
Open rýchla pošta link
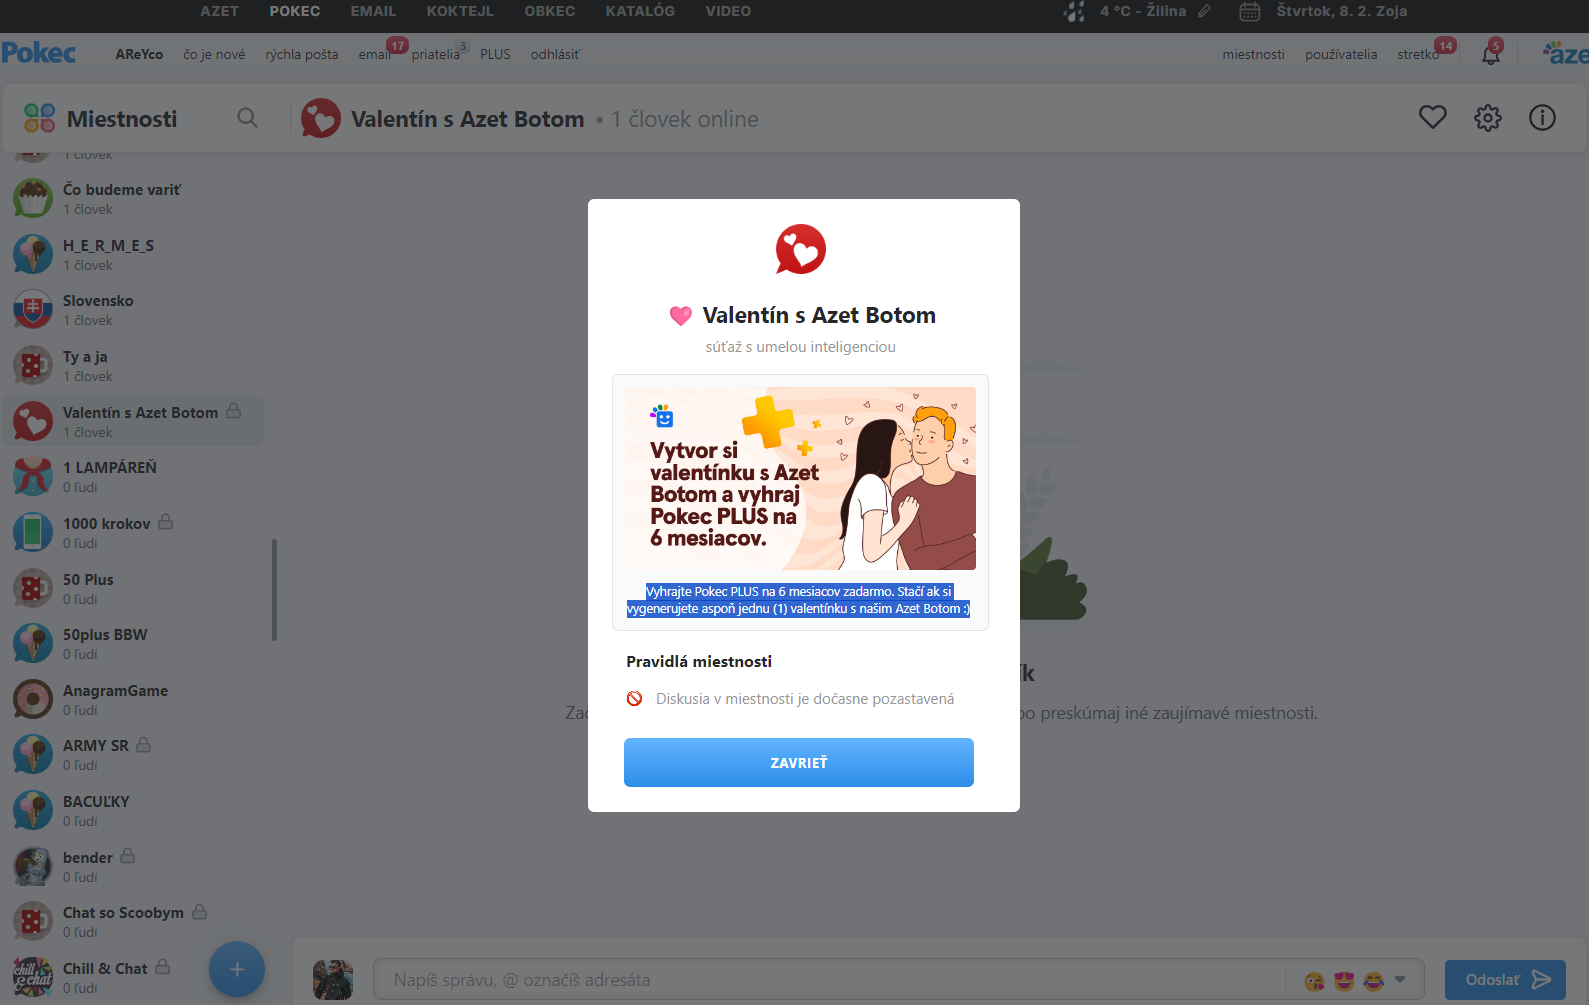click(x=301, y=54)
